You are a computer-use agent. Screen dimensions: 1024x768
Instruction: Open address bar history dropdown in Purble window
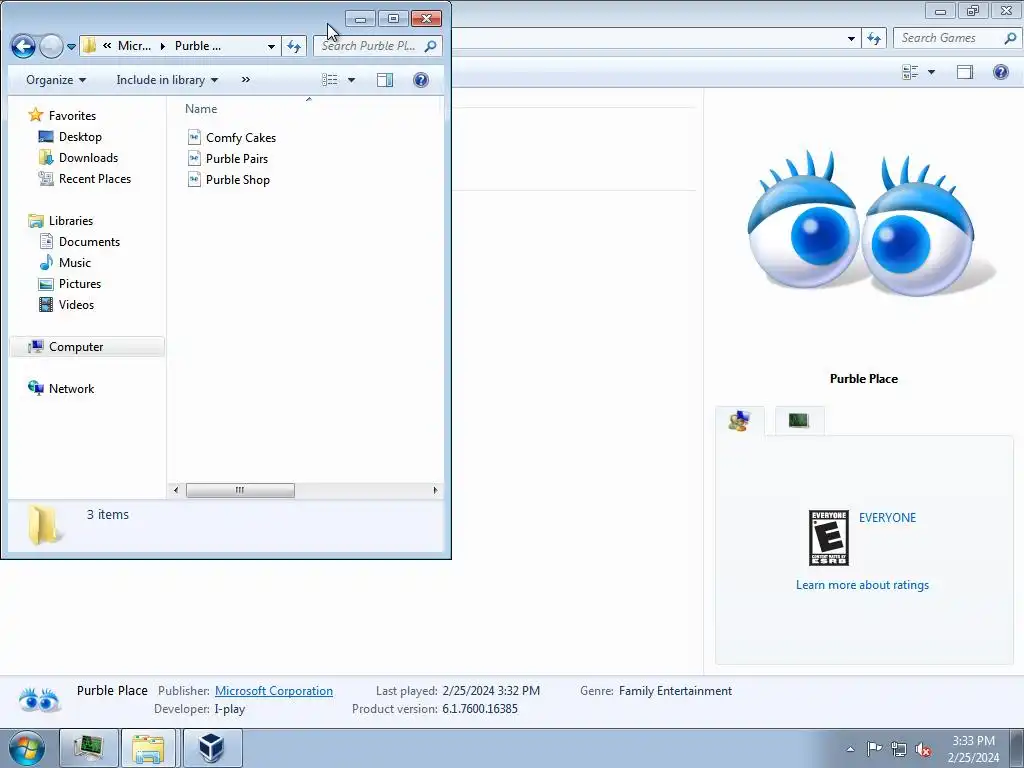[x=271, y=46]
